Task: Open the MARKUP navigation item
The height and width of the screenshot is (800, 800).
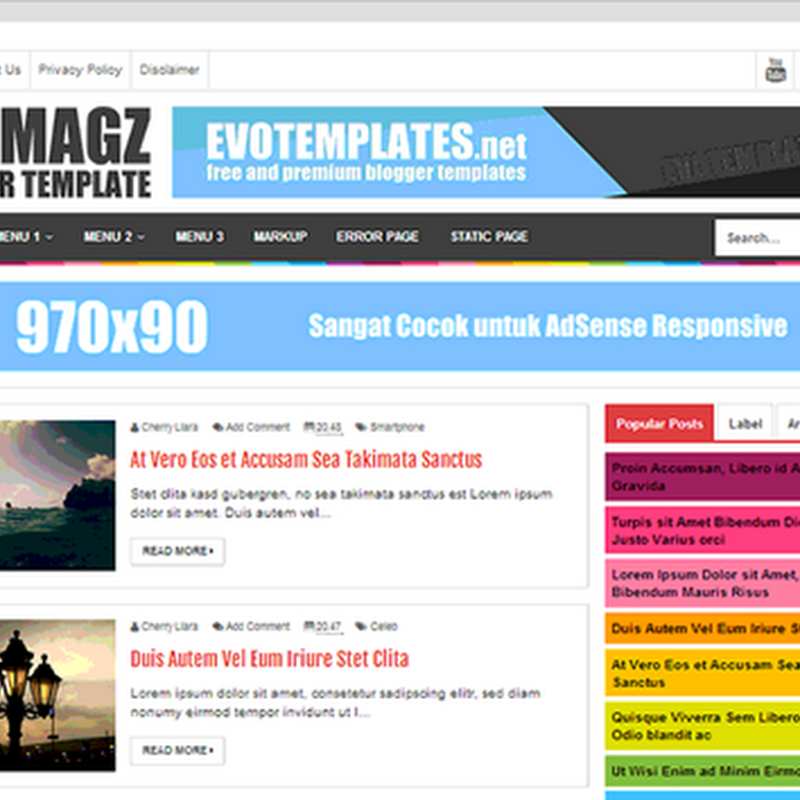Action: (x=281, y=237)
